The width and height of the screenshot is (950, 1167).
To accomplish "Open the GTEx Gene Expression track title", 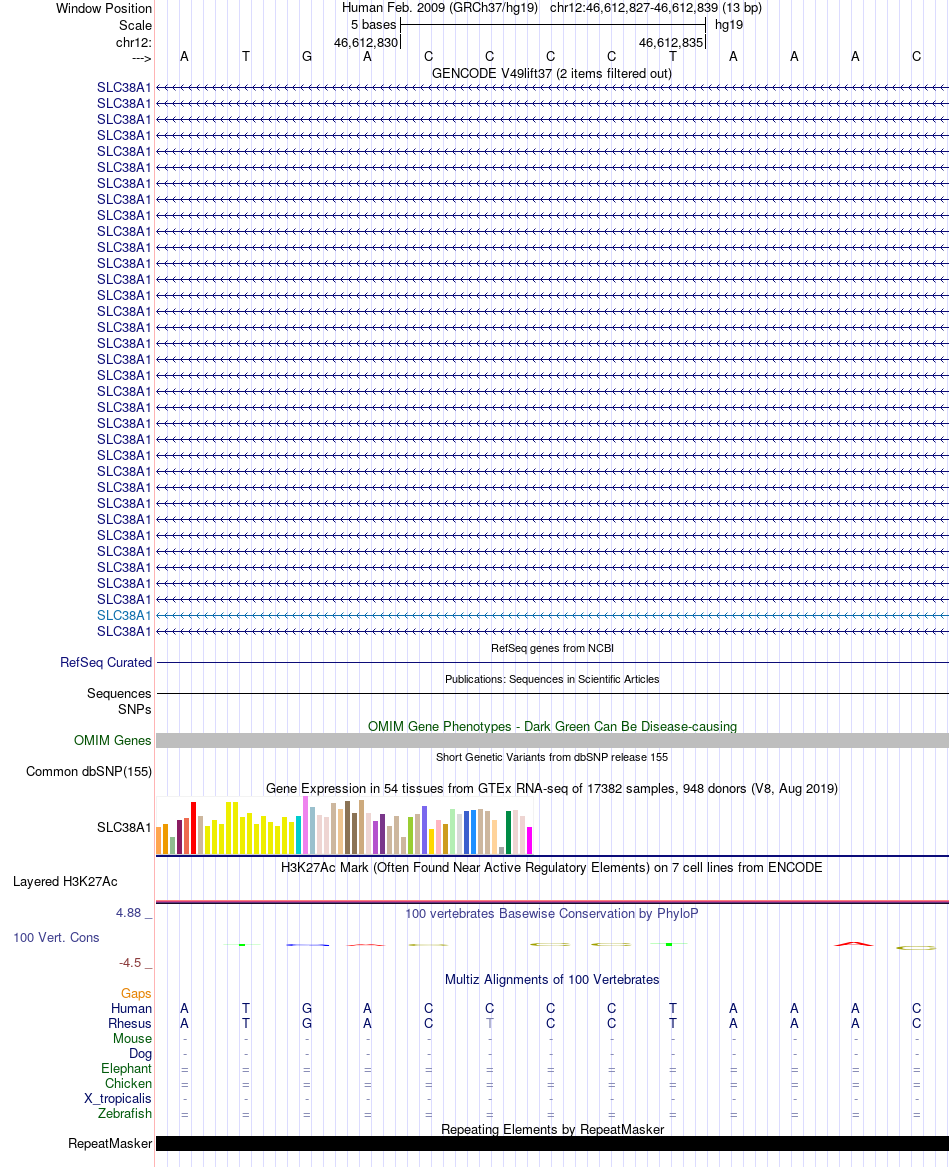I will coord(552,788).
